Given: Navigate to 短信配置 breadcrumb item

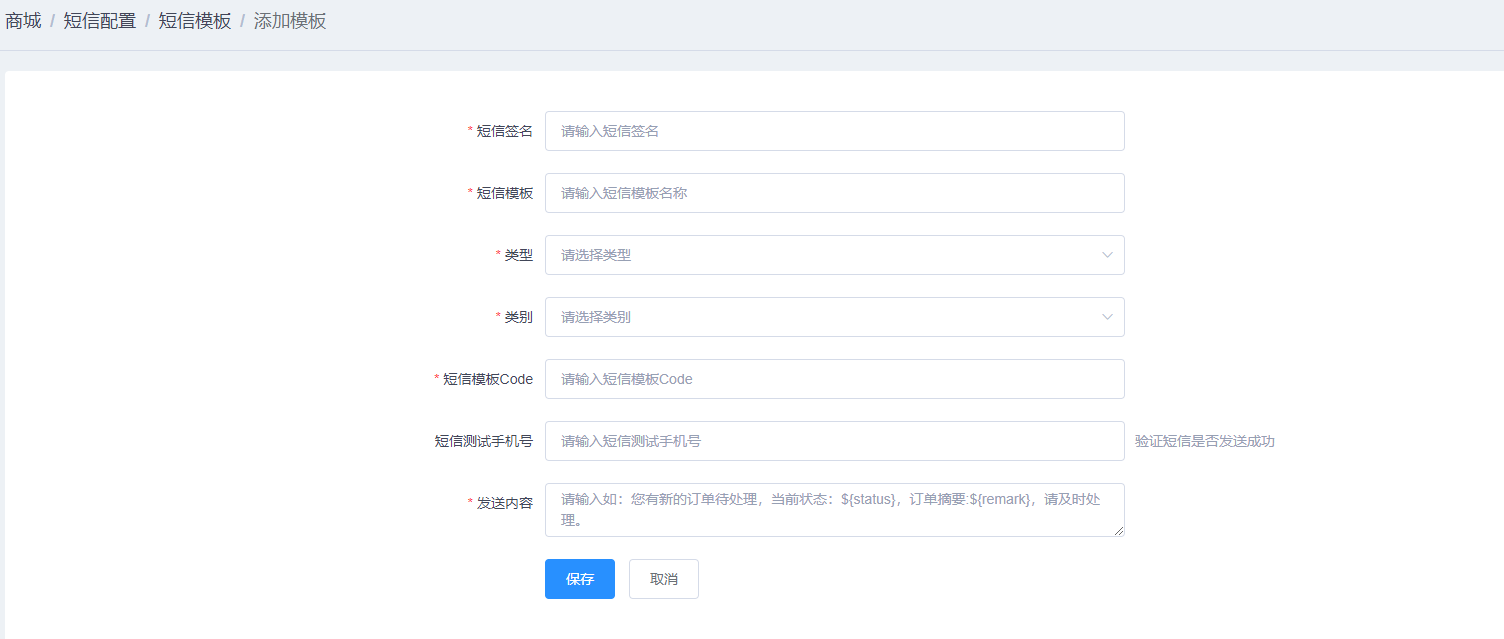Looking at the screenshot, I should point(100,21).
